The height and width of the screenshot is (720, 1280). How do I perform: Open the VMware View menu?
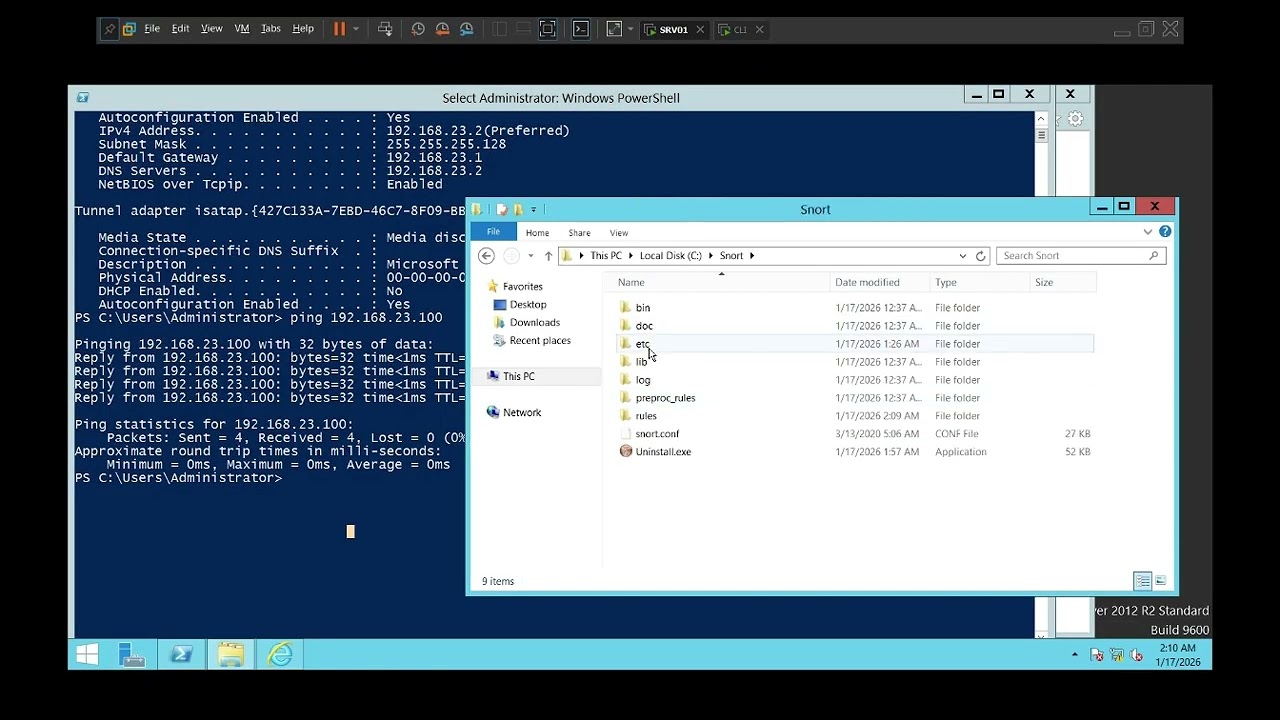click(212, 29)
